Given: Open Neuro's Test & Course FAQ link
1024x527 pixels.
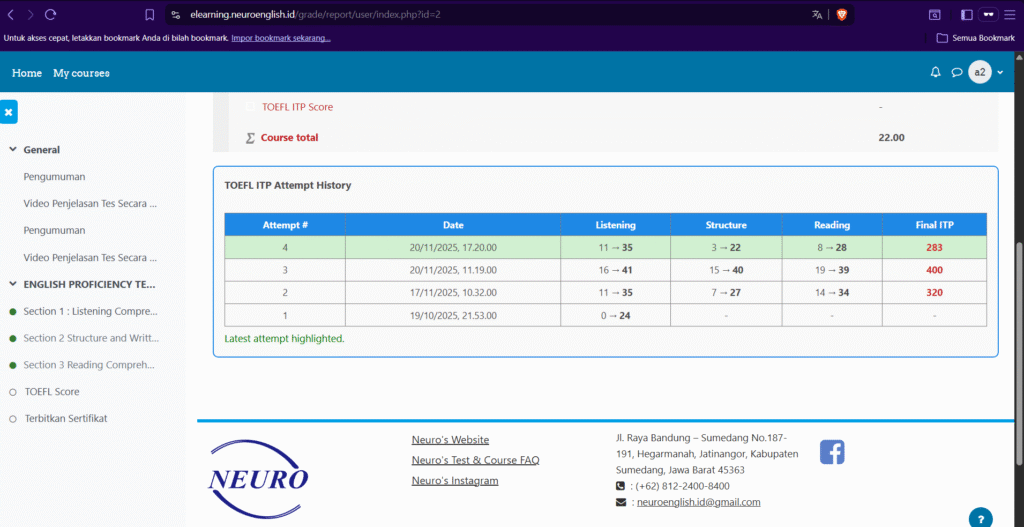Looking at the screenshot, I should (x=475, y=460).
